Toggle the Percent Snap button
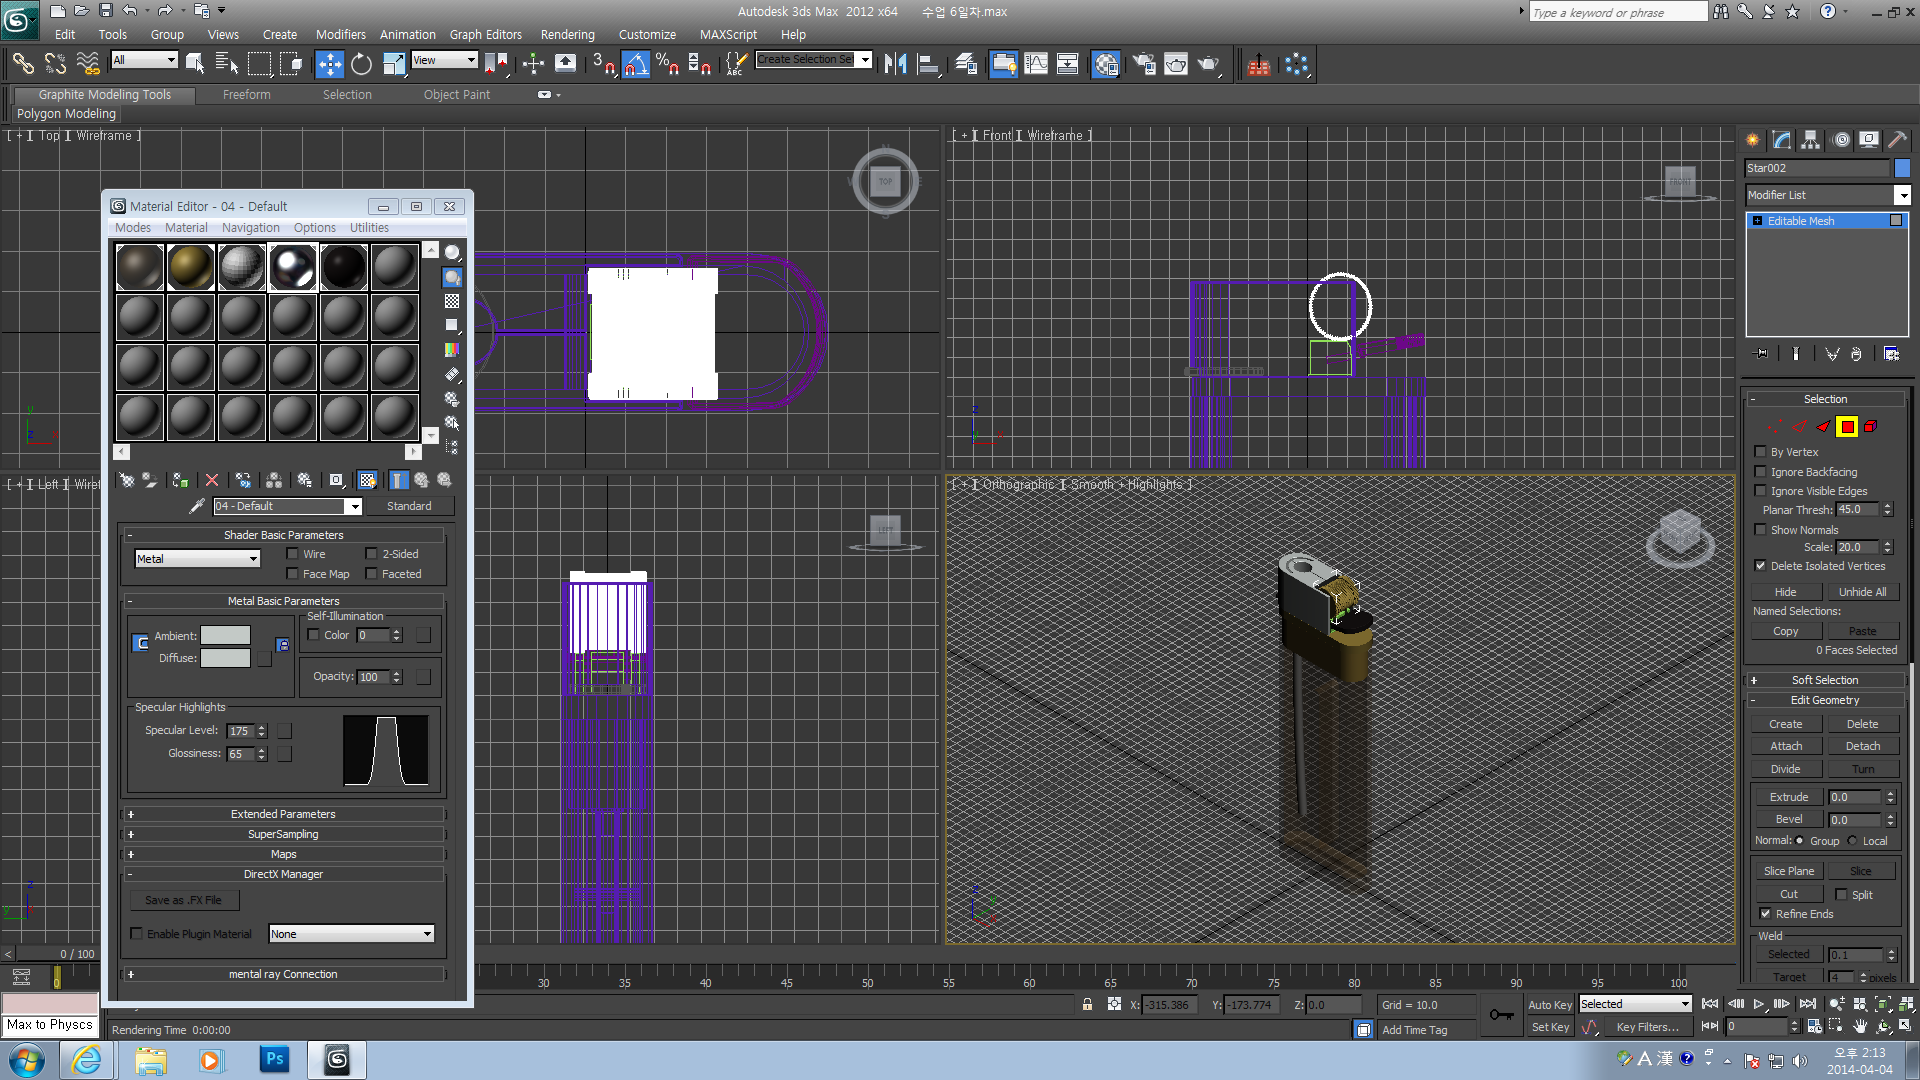This screenshot has width=1920, height=1080. click(x=667, y=64)
